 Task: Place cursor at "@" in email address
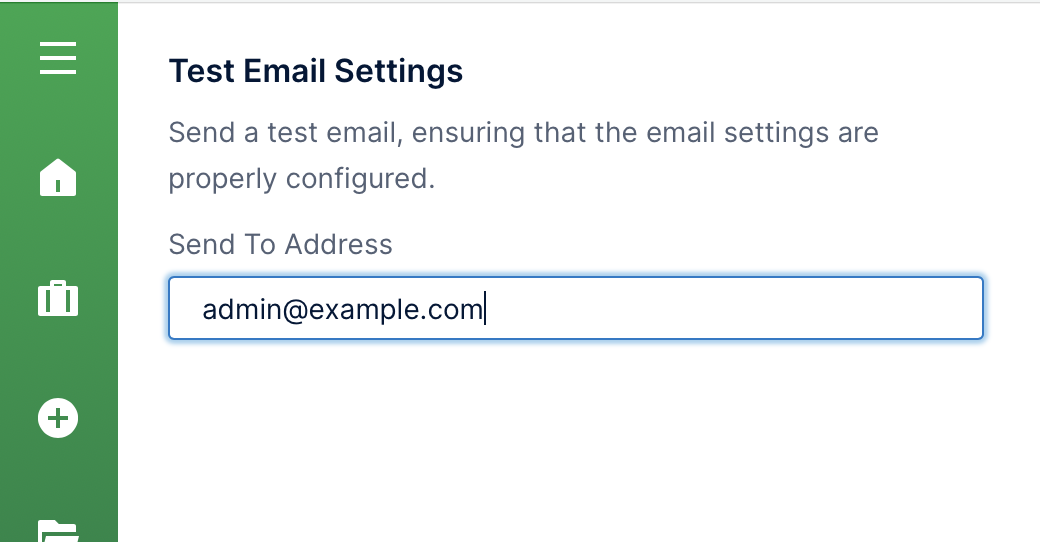(294, 310)
